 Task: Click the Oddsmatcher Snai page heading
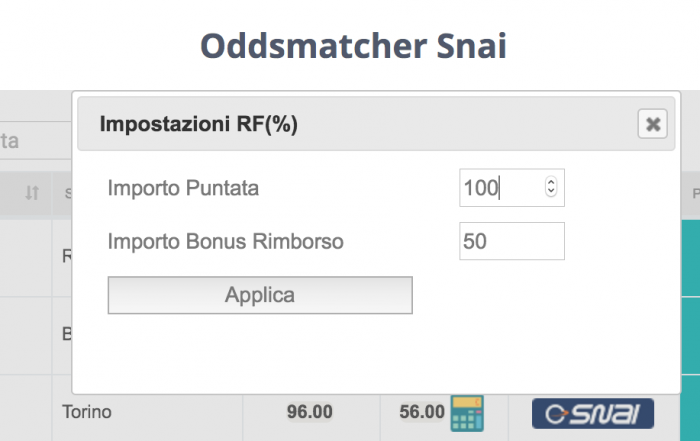pos(353,46)
